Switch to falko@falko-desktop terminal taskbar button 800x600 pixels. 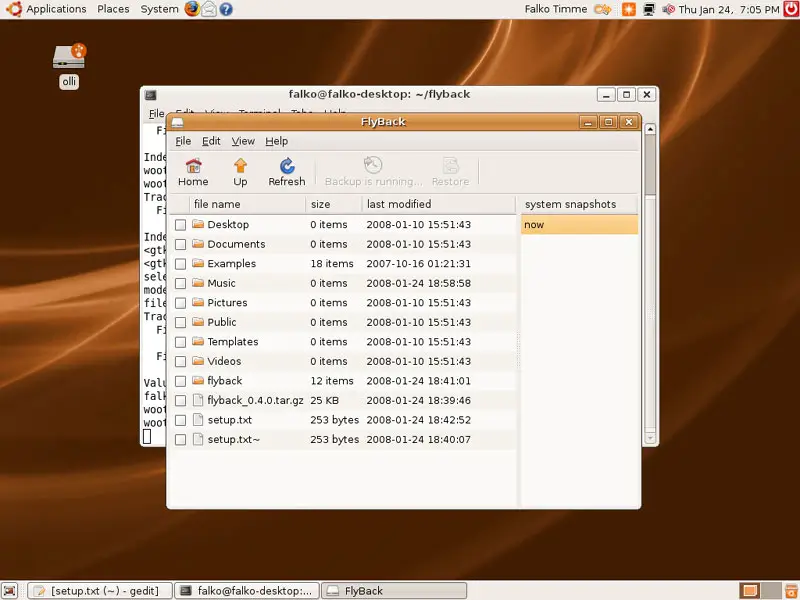coord(247,591)
